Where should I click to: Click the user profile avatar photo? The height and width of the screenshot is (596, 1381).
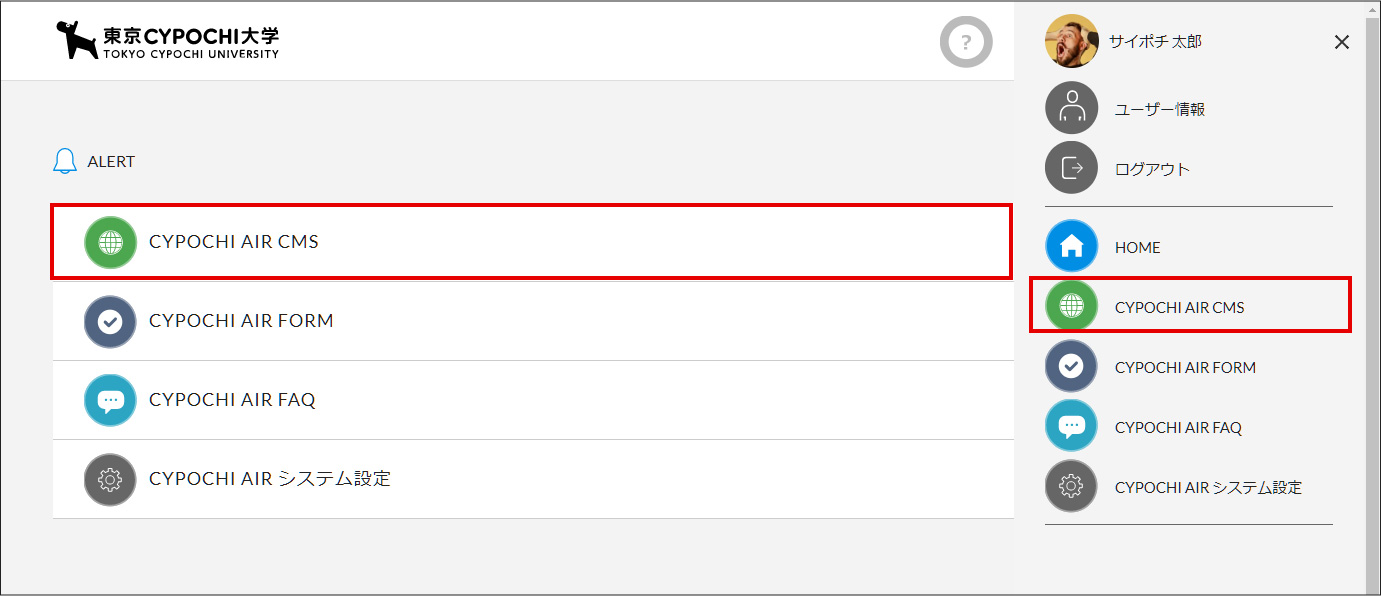pyautogui.click(x=1071, y=41)
